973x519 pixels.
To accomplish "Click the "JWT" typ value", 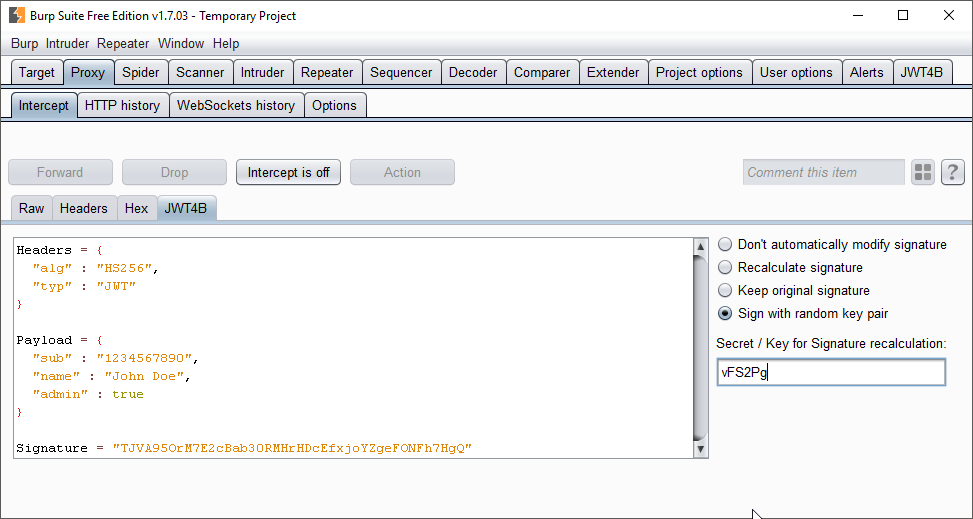I will pos(116,286).
